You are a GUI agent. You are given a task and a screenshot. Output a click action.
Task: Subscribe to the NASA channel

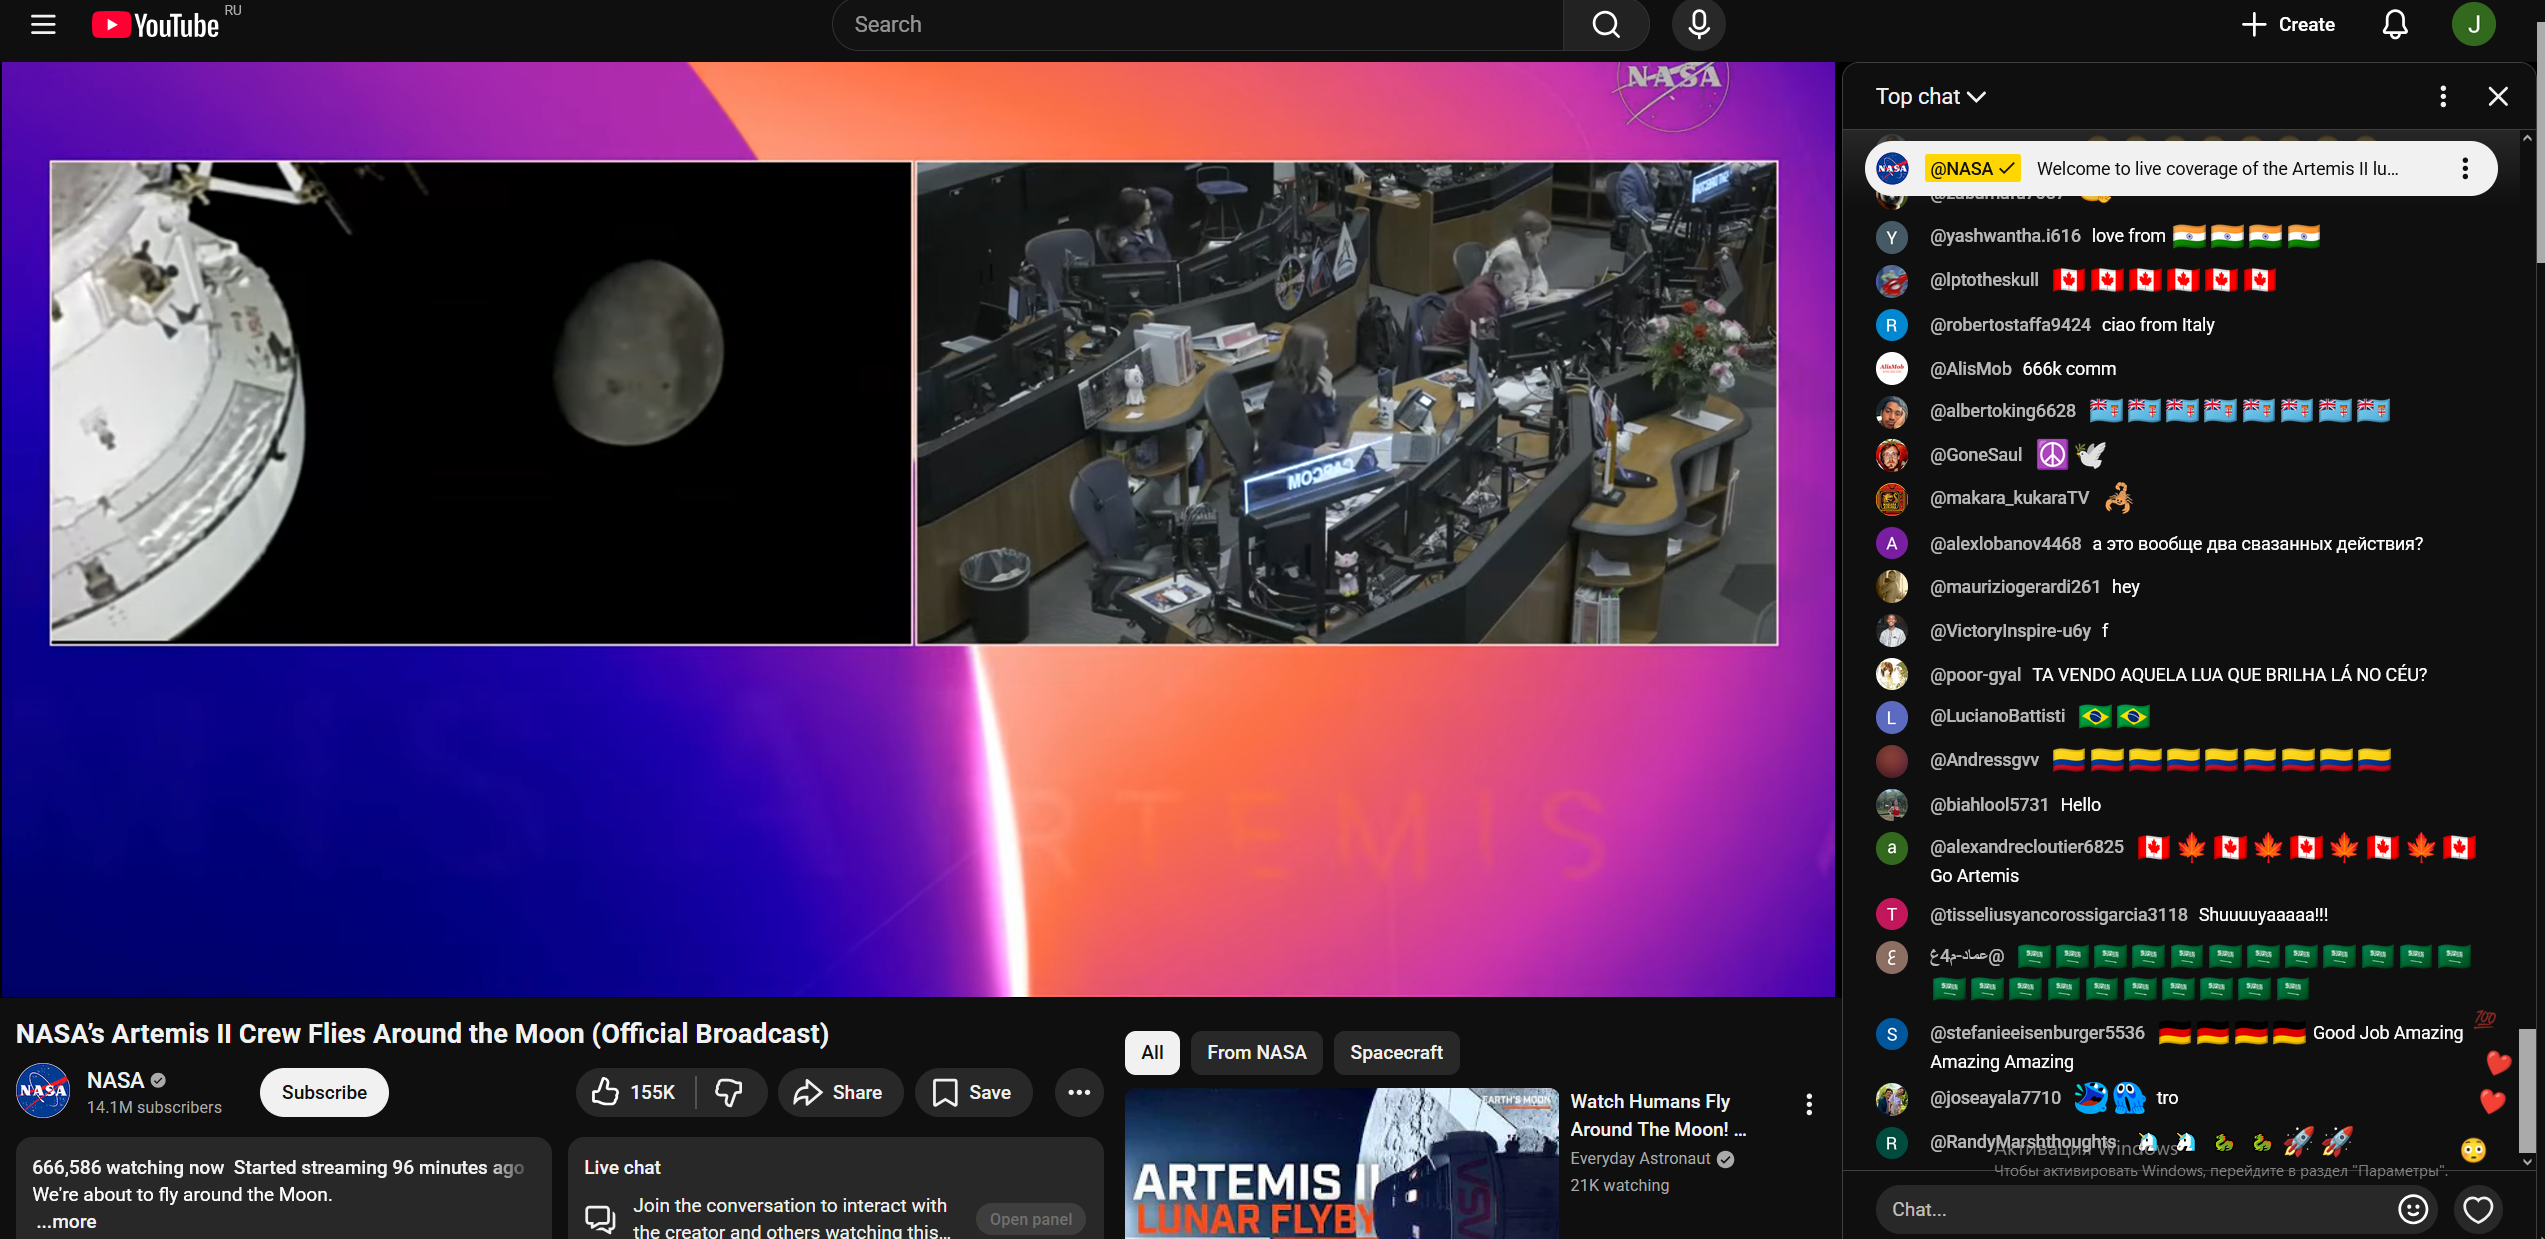click(324, 1092)
